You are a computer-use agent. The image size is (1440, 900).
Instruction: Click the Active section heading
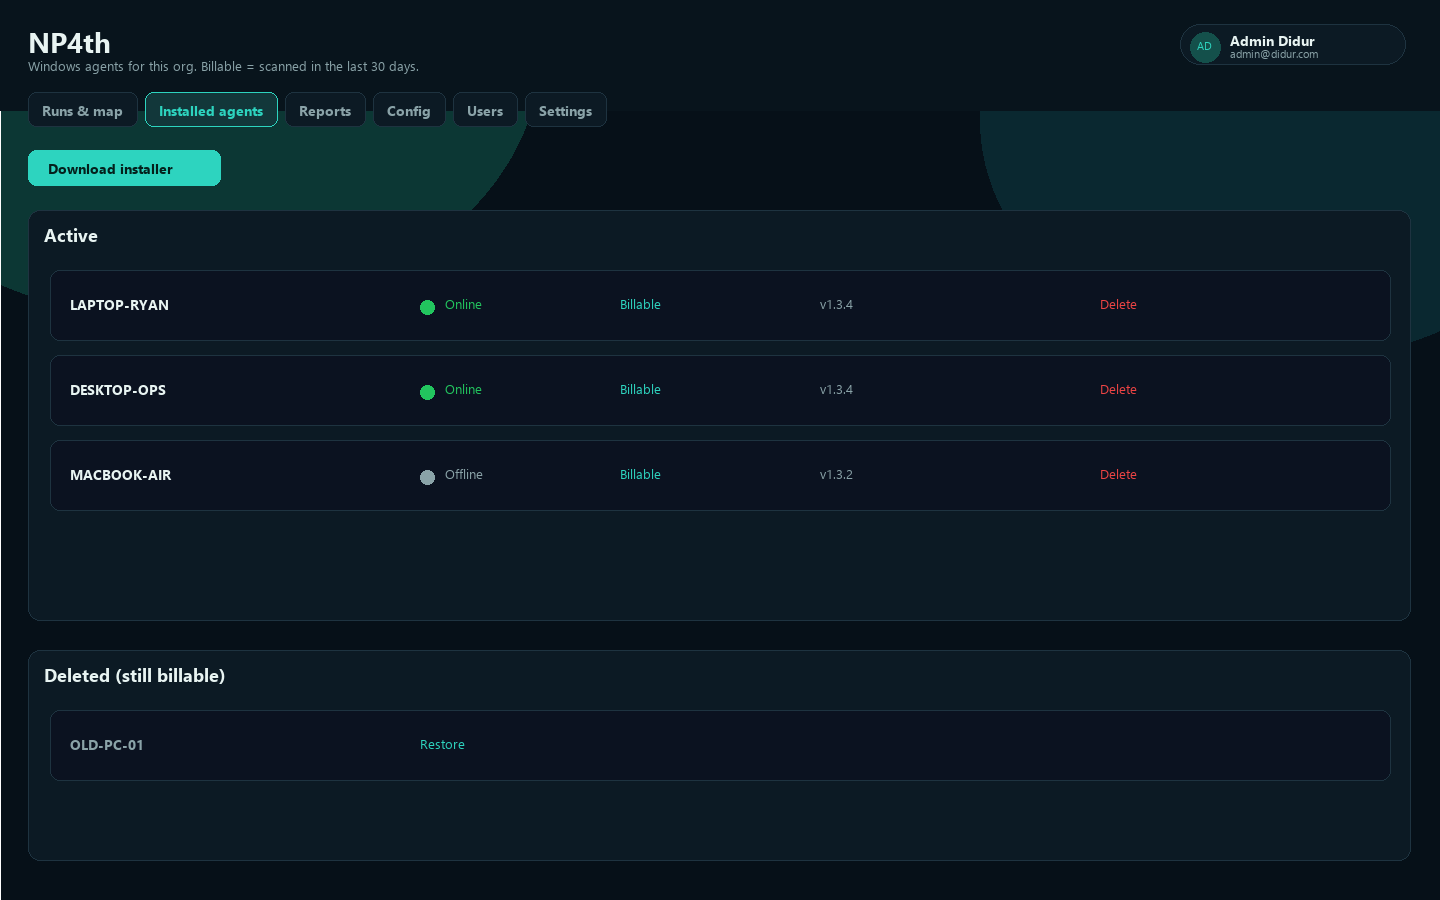pyautogui.click(x=71, y=236)
